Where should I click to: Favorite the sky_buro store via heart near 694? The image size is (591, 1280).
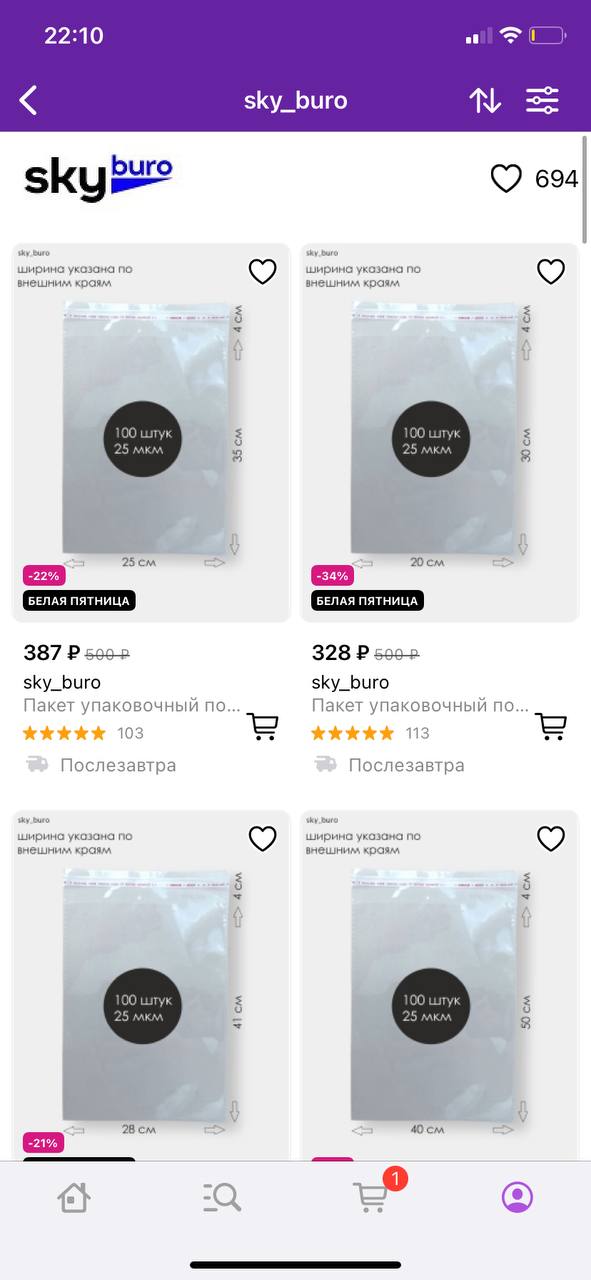click(x=506, y=179)
